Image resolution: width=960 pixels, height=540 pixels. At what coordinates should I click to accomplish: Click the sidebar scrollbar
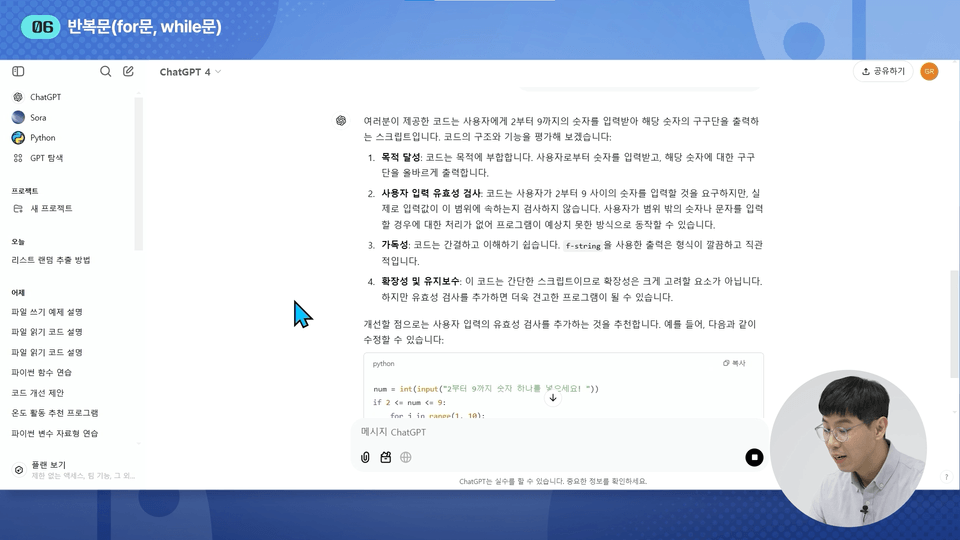tap(139, 173)
